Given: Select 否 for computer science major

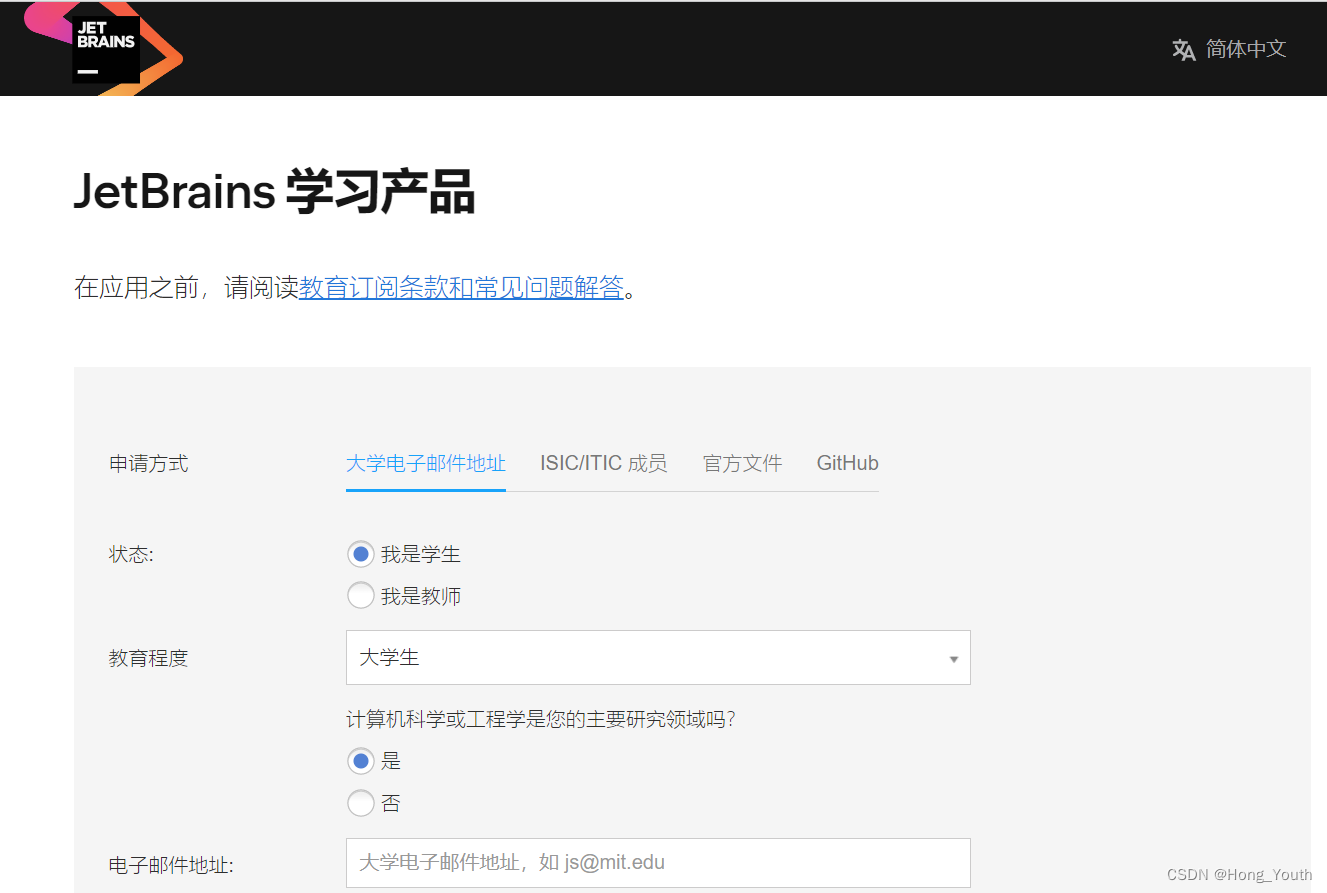Looking at the screenshot, I should pyautogui.click(x=361, y=803).
